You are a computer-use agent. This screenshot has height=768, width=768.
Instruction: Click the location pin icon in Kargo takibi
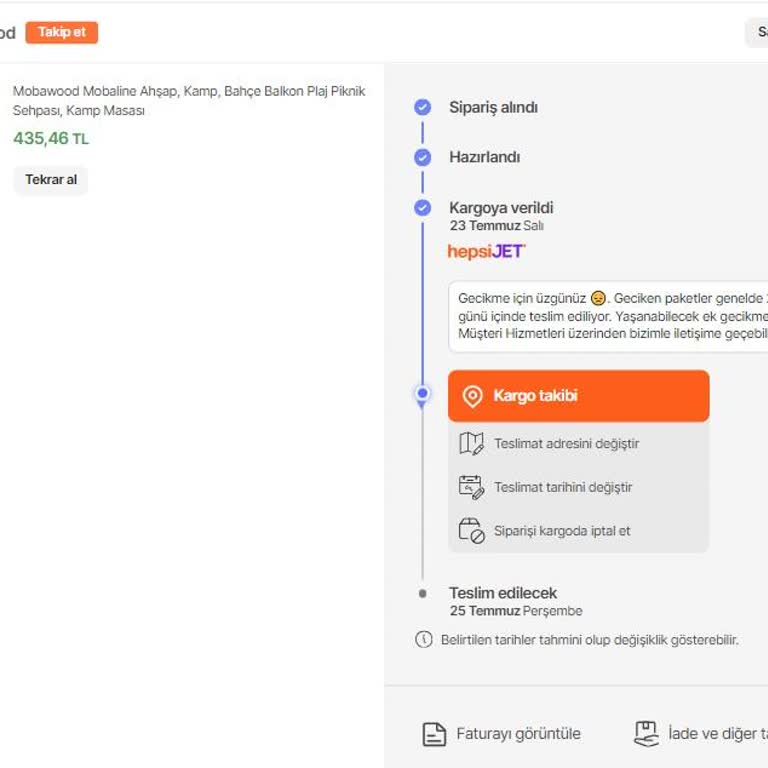(473, 396)
